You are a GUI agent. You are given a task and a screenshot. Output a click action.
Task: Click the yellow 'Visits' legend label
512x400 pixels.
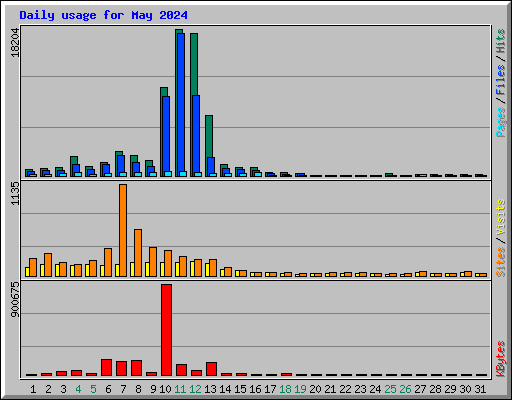coord(500,217)
